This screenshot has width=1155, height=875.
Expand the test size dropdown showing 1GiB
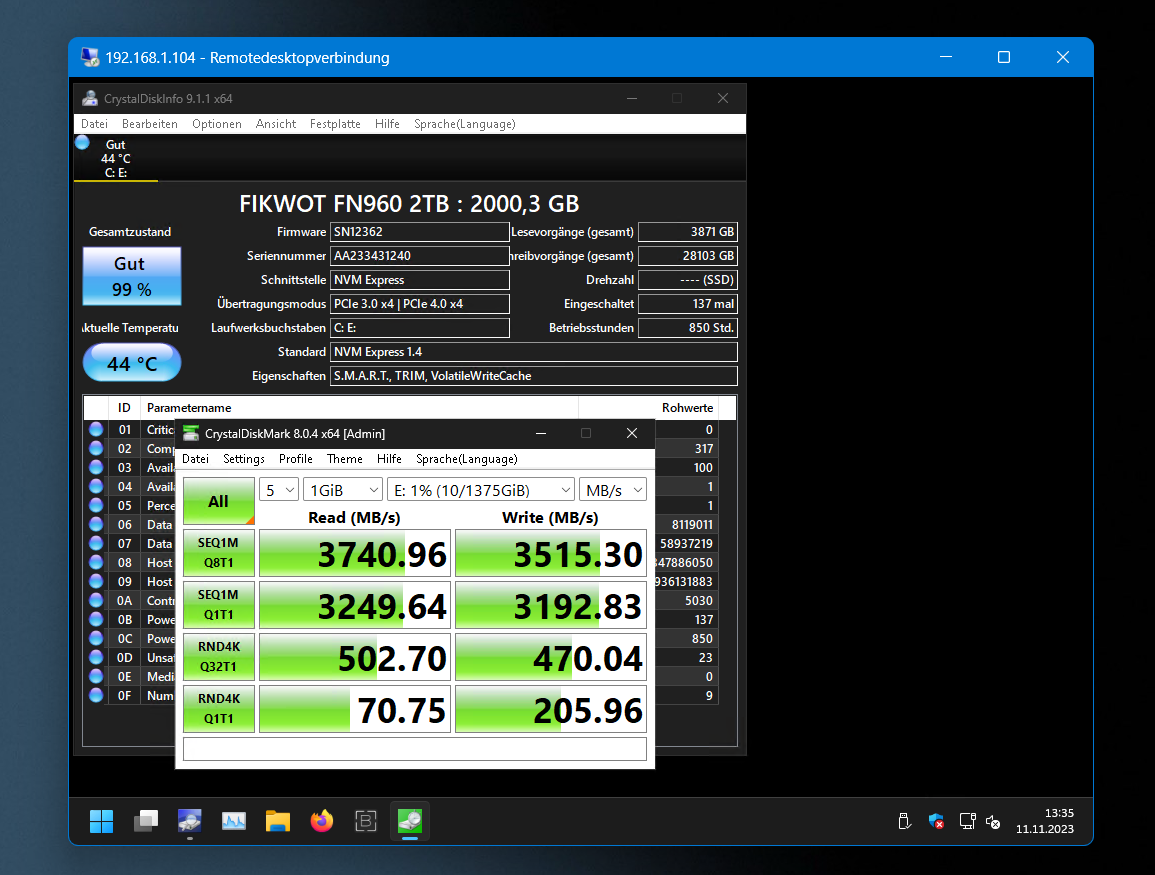pos(343,490)
